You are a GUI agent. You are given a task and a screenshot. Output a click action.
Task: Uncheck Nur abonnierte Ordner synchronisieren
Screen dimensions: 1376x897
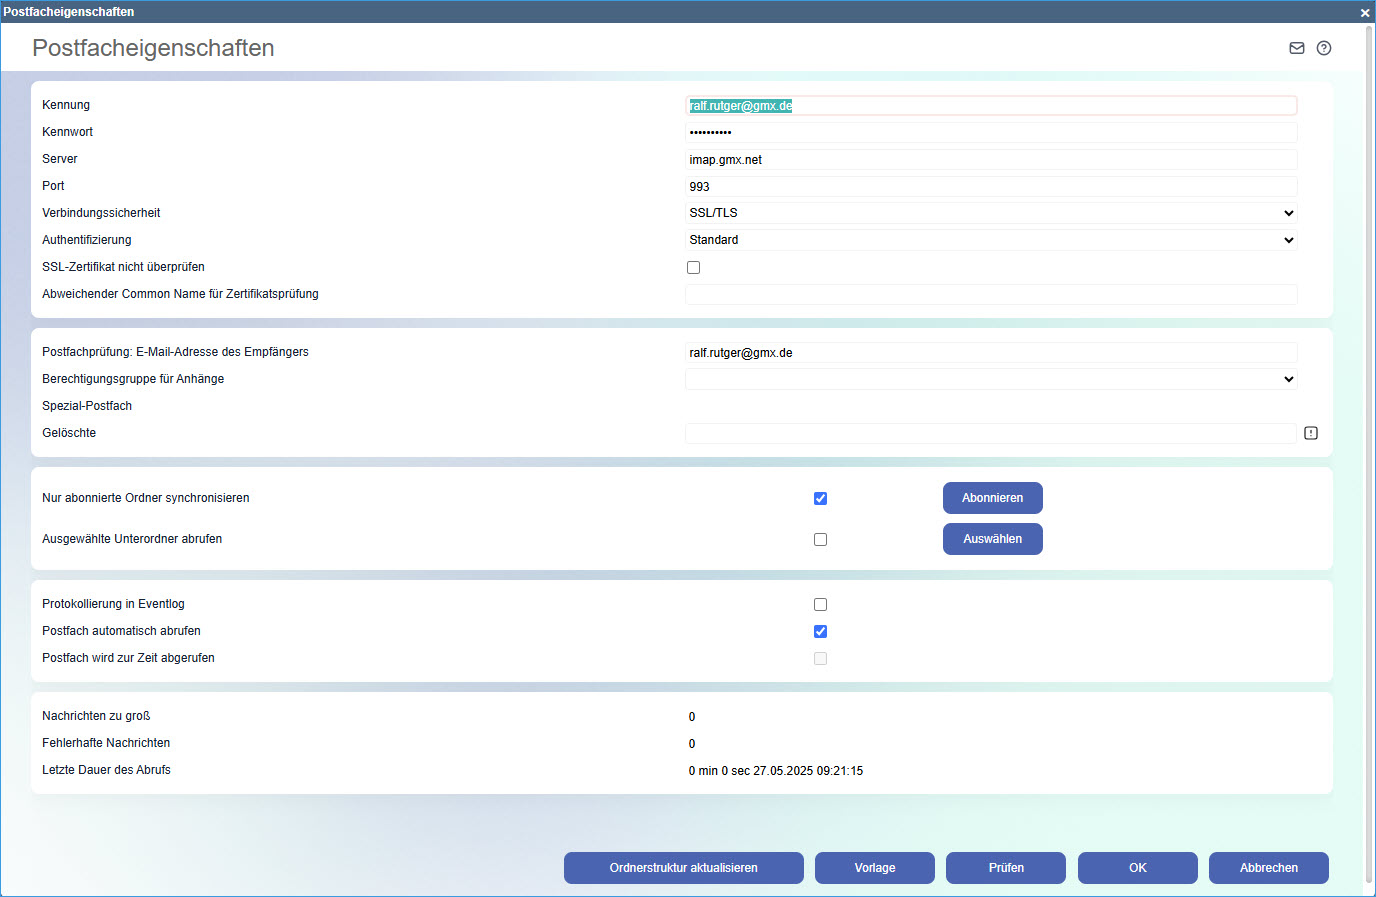click(820, 498)
